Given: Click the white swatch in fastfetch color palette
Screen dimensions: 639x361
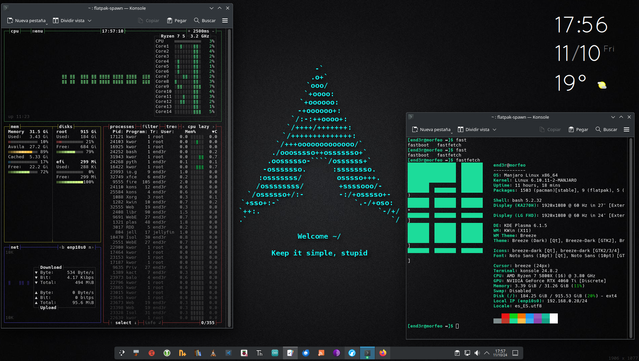Looking at the screenshot, I should (x=554, y=318).
